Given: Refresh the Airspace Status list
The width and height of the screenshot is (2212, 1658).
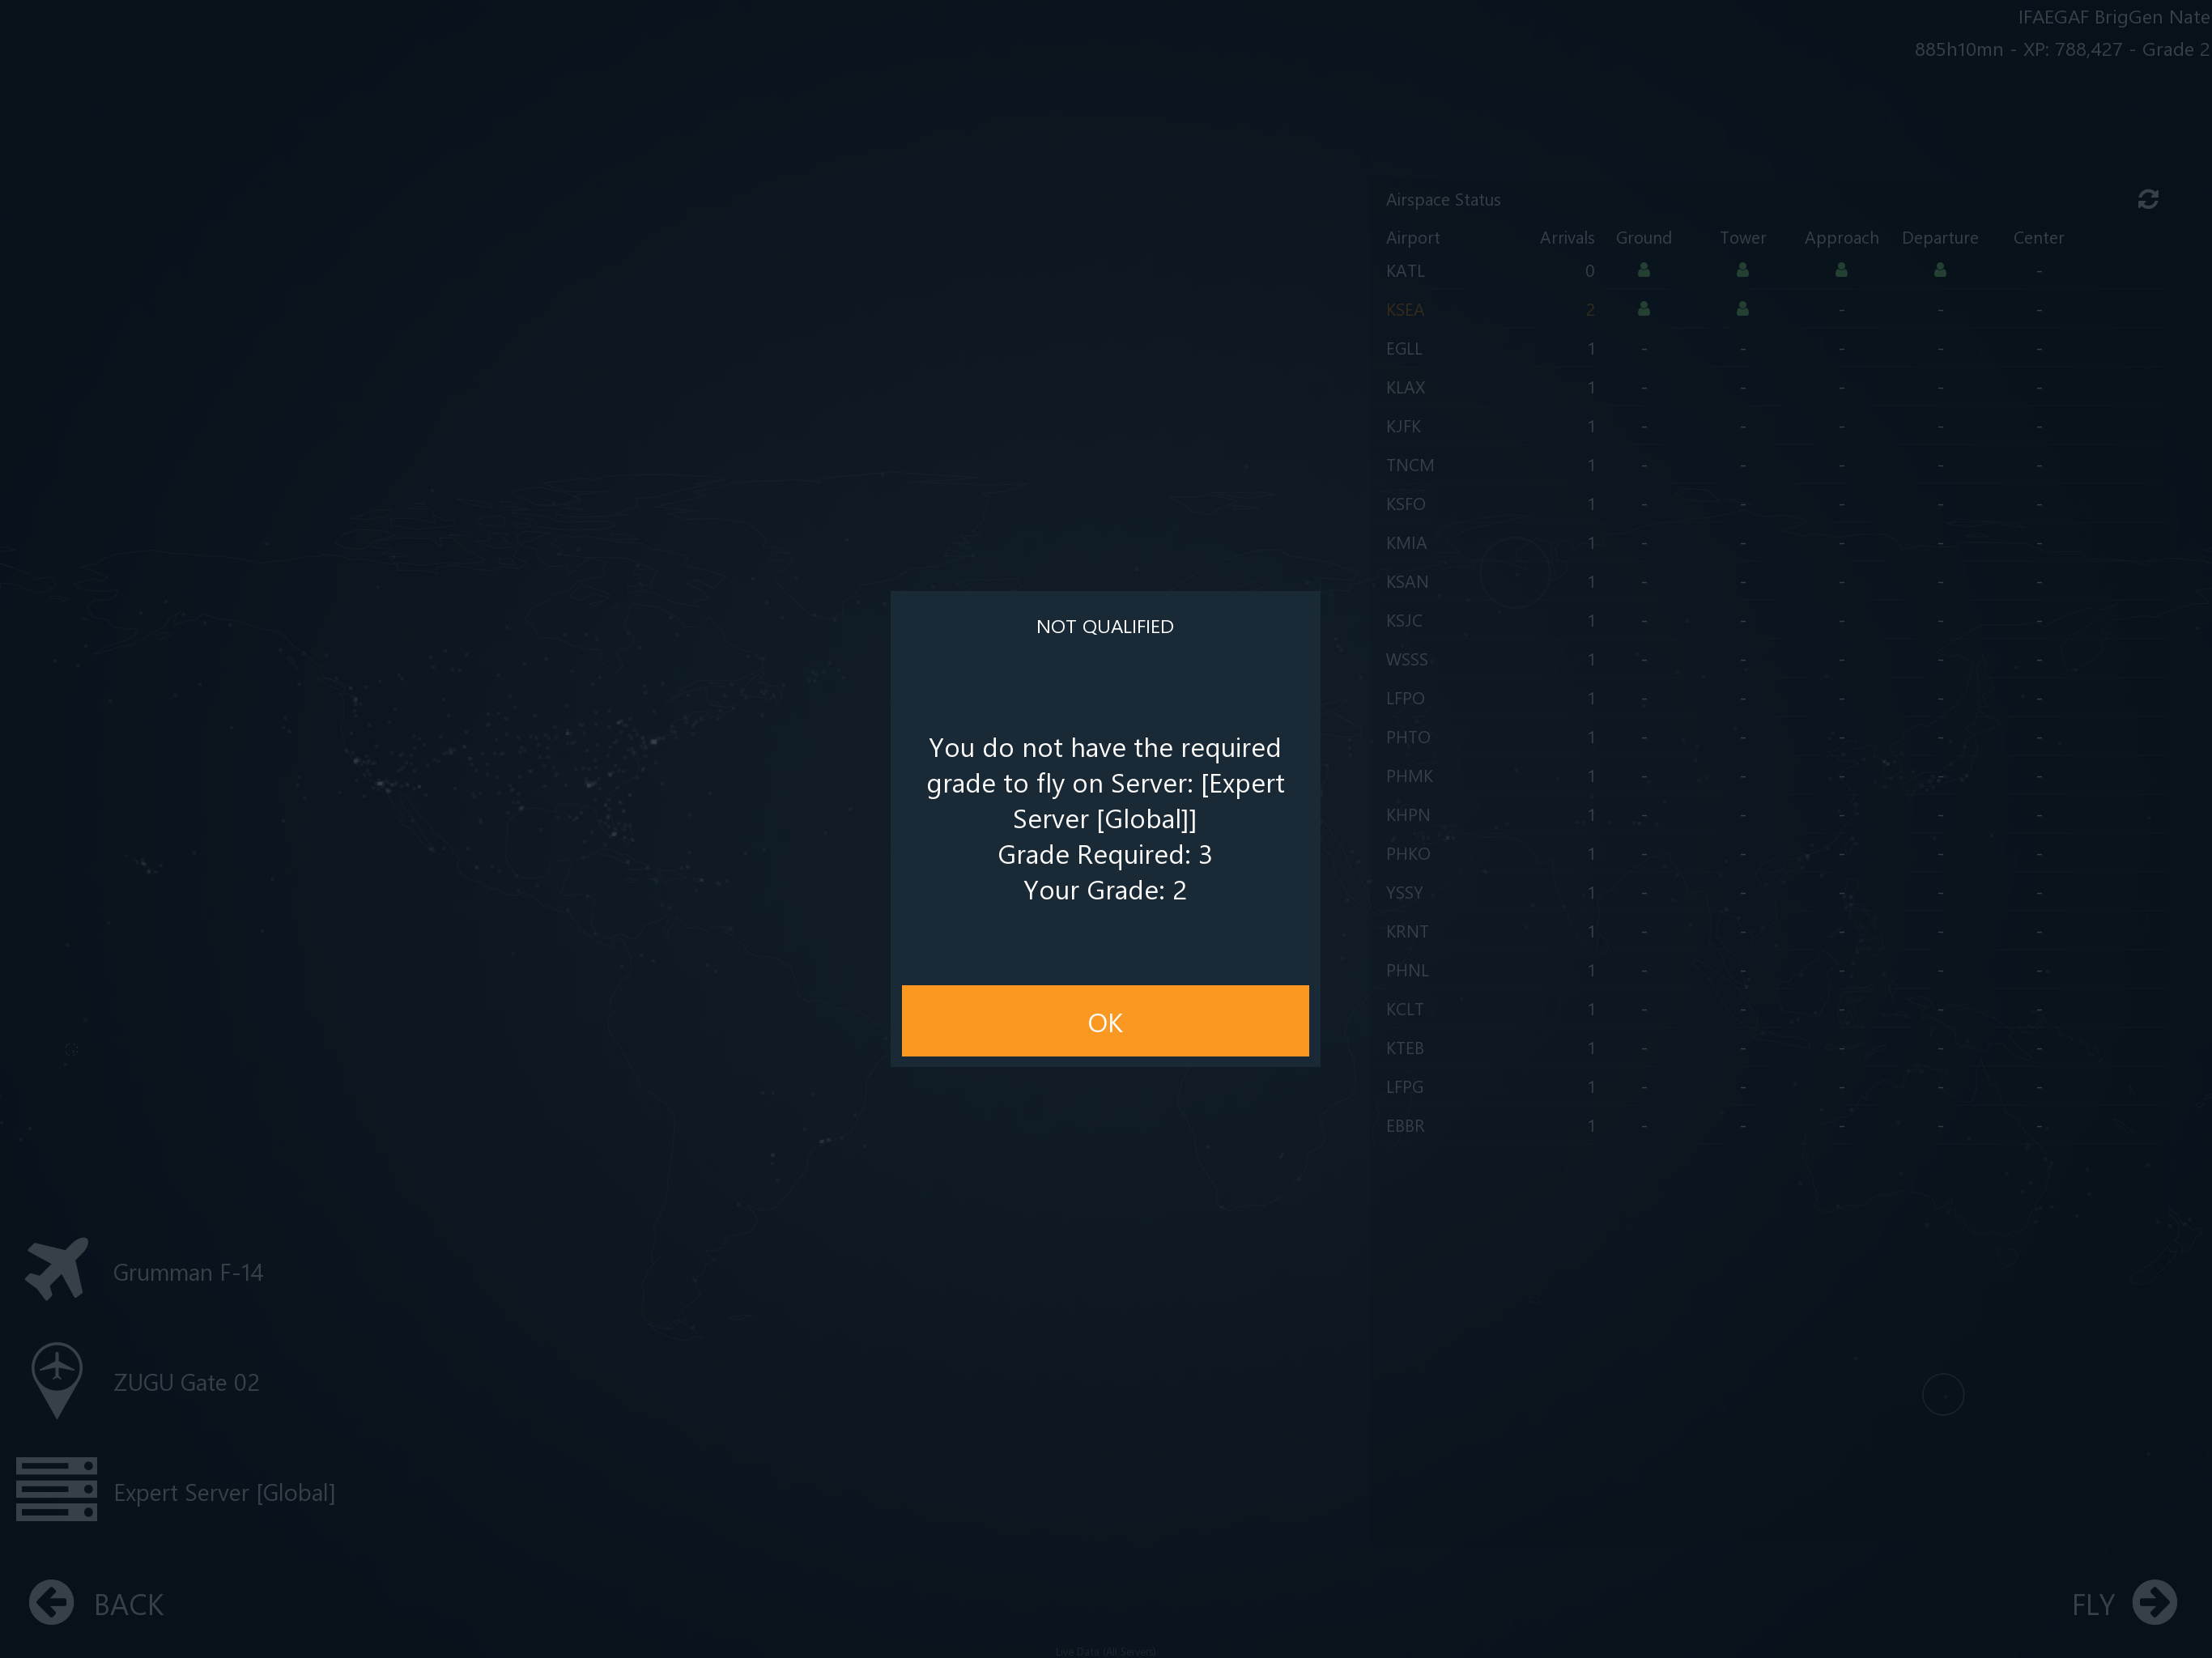Looking at the screenshot, I should 2147,200.
